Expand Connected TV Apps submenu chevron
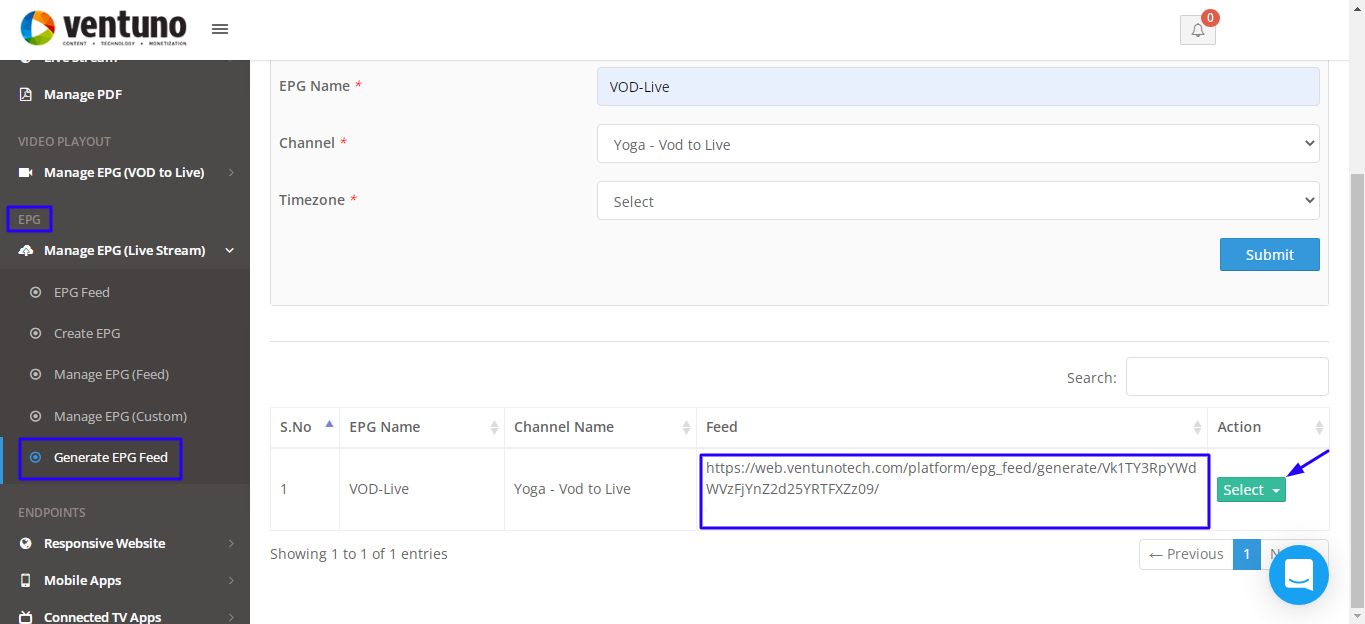This screenshot has width=1365, height=624. click(231, 617)
